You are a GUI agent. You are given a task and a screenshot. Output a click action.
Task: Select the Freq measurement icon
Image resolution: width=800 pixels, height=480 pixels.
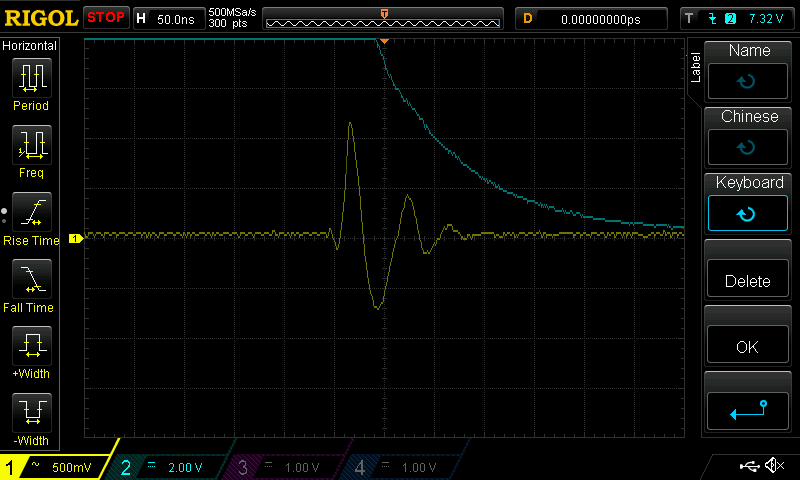coord(32,145)
